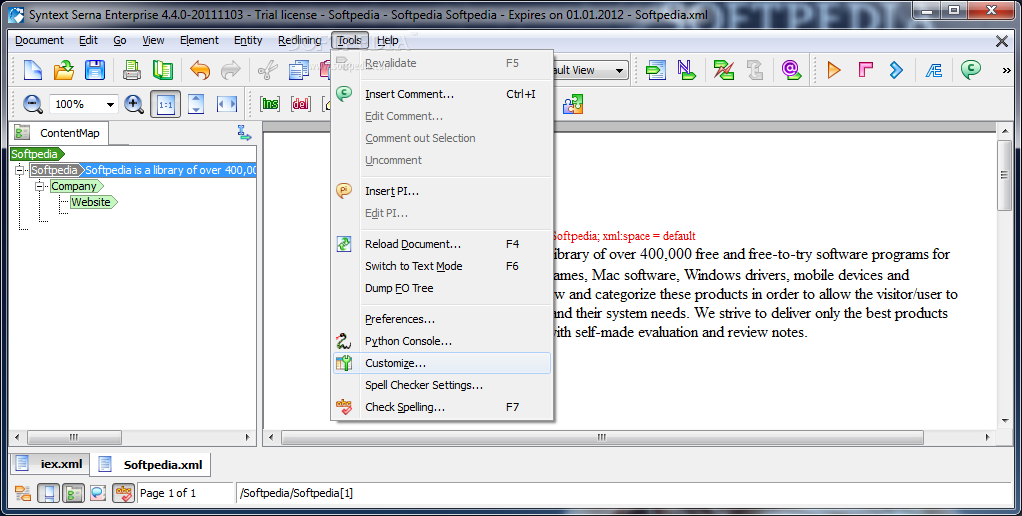Zoom out with the minus magnifier

(x=33, y=104)
